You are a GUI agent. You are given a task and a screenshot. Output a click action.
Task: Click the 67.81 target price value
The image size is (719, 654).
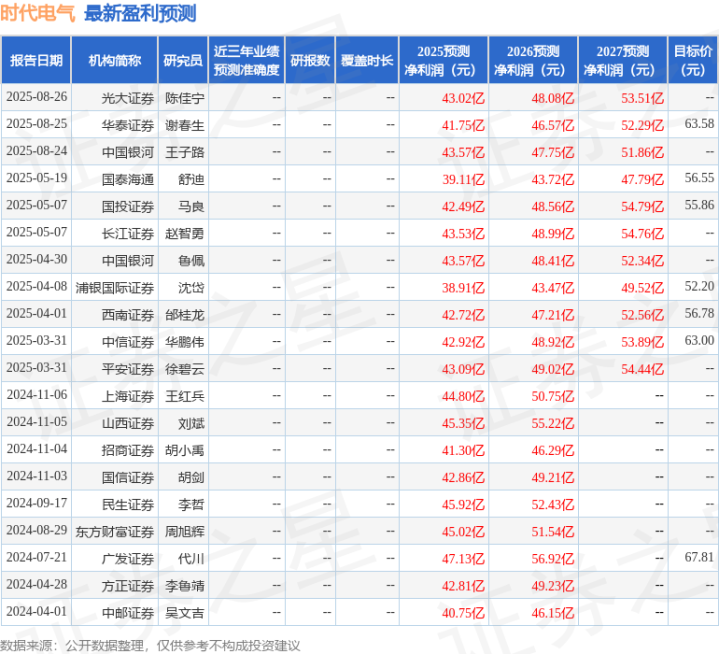click(x=699, y=557)
